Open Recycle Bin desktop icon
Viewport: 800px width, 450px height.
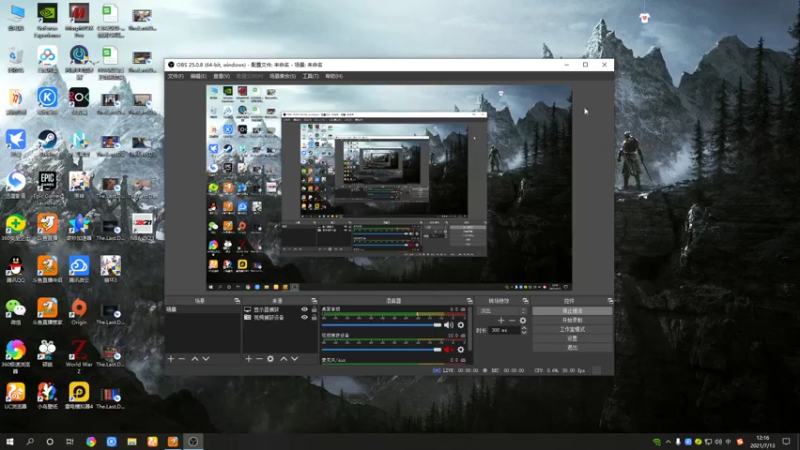16,59
